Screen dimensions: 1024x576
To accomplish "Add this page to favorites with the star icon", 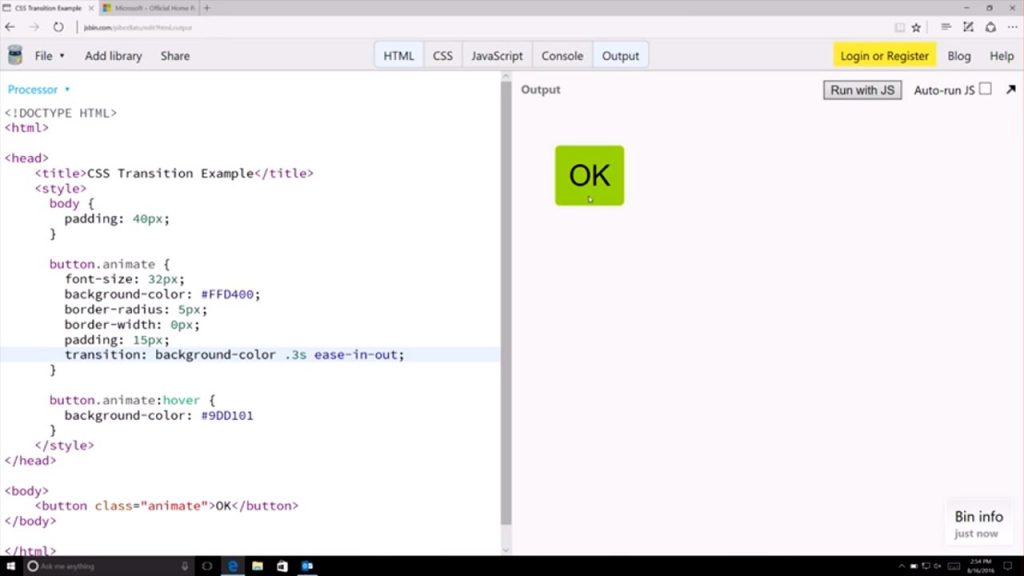I will [x=916, y=27].
